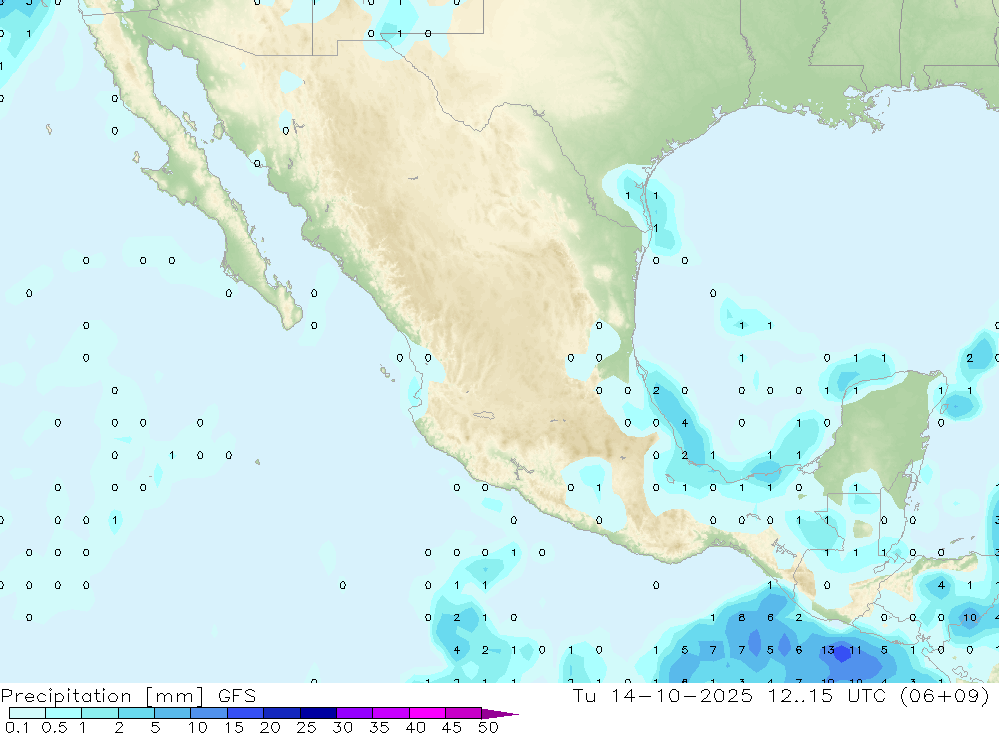The width and height of the screenshot is (1000, 733).
Task: Pick the legend swatch between 5 and 10
Action: [172, 713]
